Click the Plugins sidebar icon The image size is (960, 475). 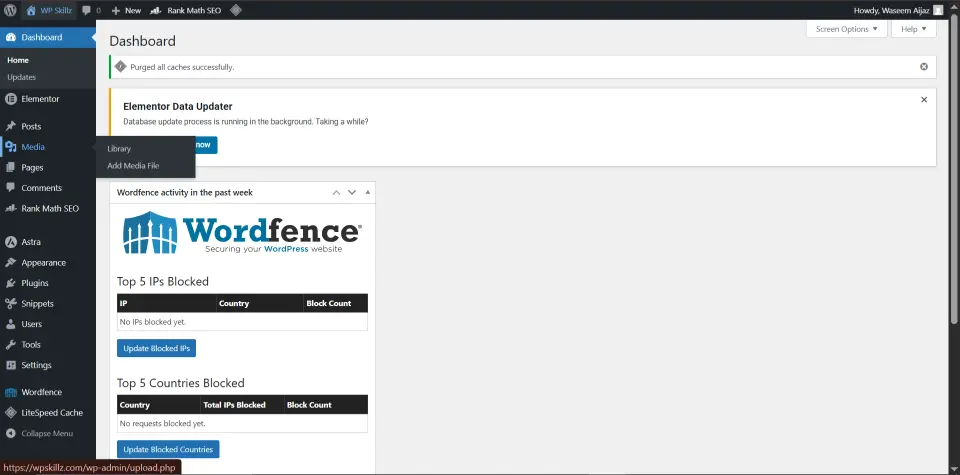(x=10, y=283)
